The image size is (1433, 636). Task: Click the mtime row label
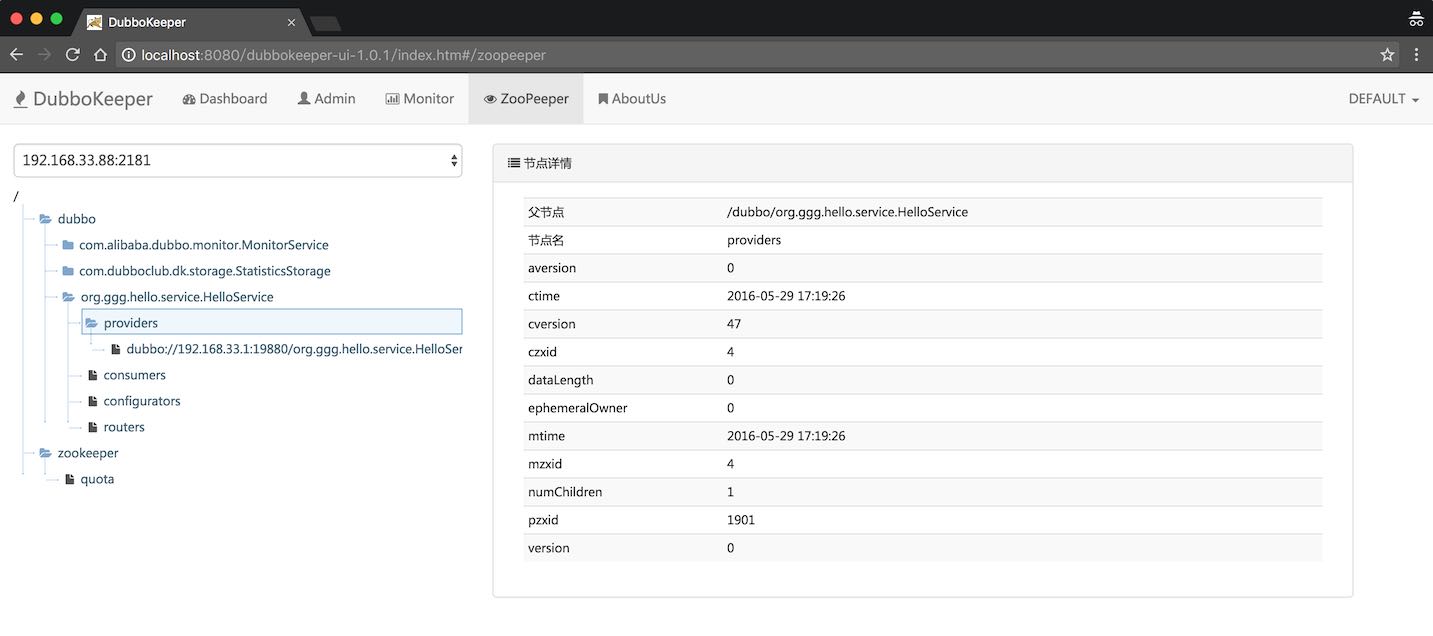tap(544, 436)
